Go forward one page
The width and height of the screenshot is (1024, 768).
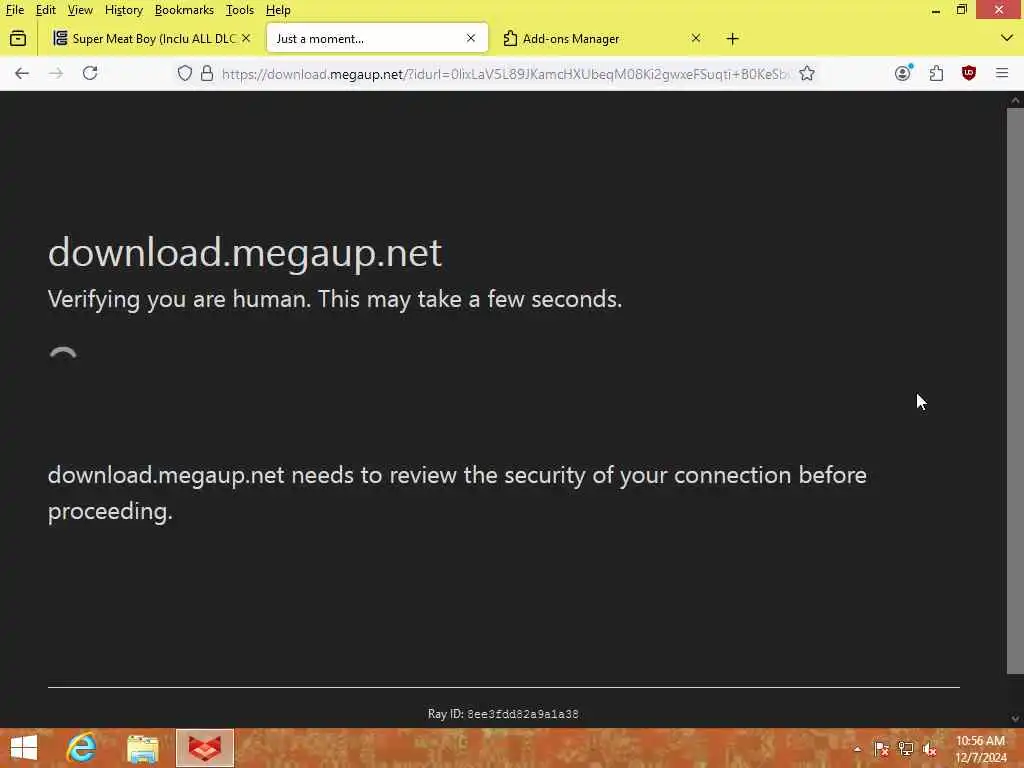[x=56, y=73]
